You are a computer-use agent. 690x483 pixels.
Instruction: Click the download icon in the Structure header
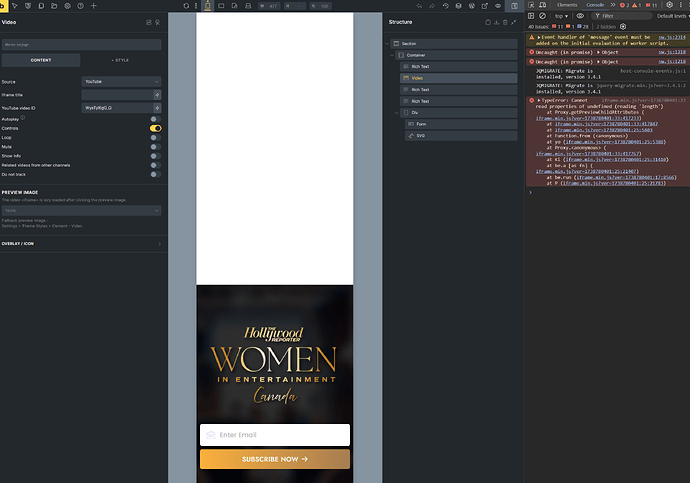pos(496,22)
